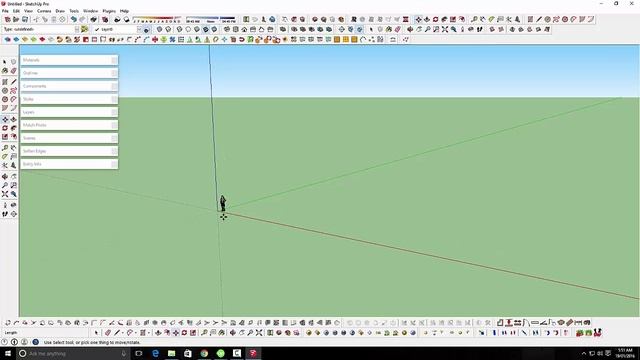Viewport: 640px width, 360px height.
Task: Enable Monochrome face style
Action: 214,29
